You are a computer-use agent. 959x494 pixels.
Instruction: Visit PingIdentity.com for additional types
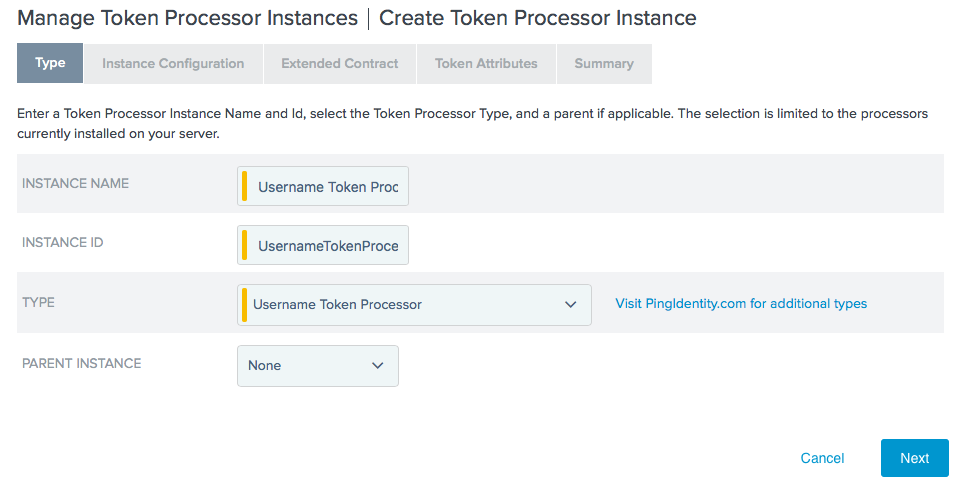click(741, 303)
